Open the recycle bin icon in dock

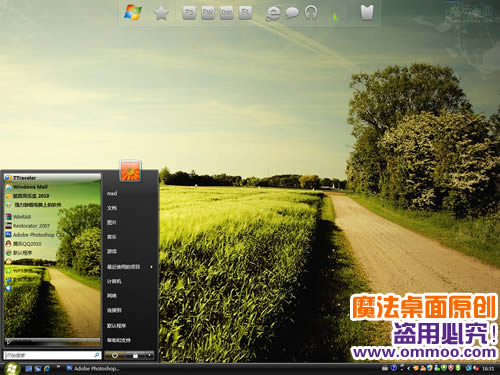coord(367,13)
